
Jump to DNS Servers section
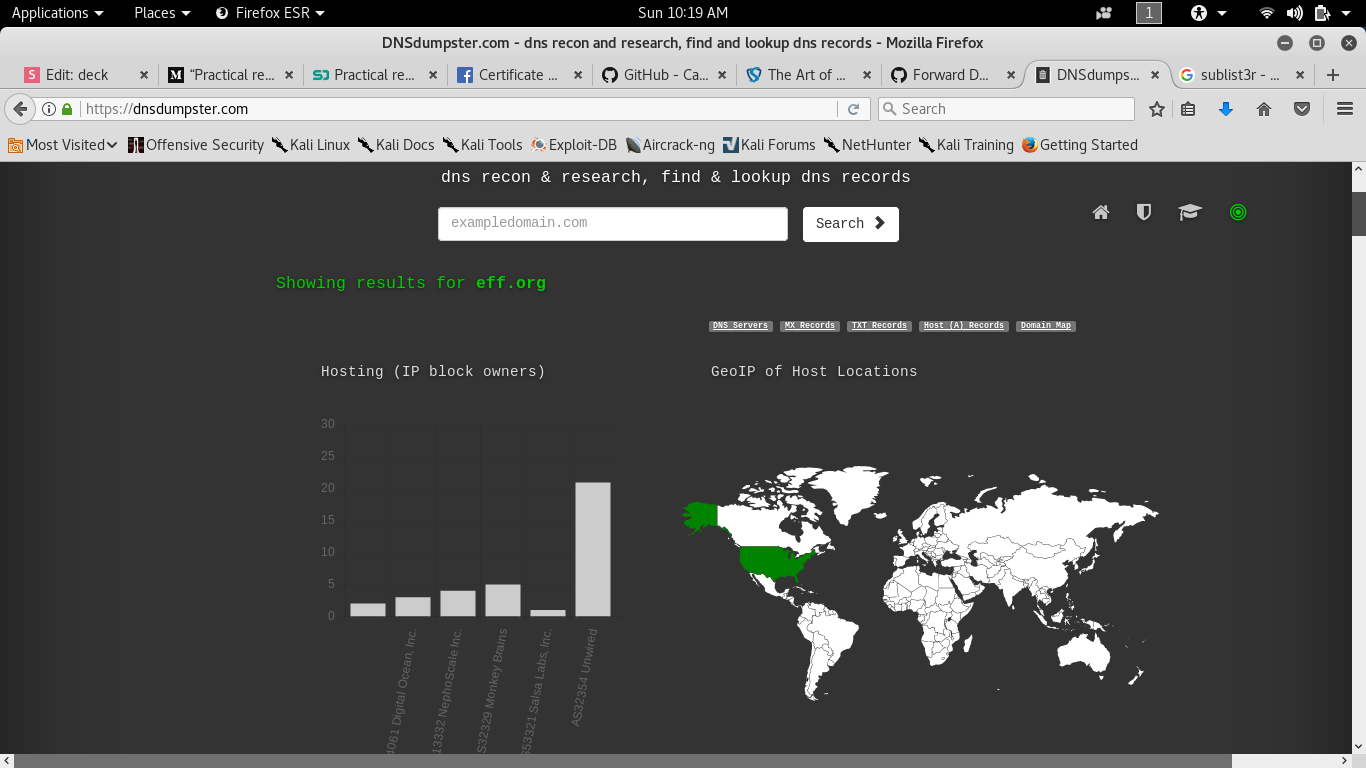[740, 326]
